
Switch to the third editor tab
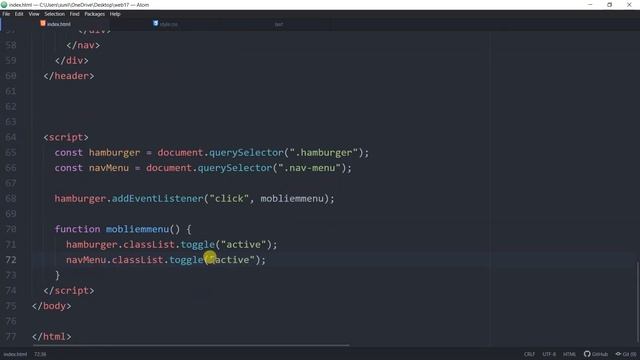(279, 24)
